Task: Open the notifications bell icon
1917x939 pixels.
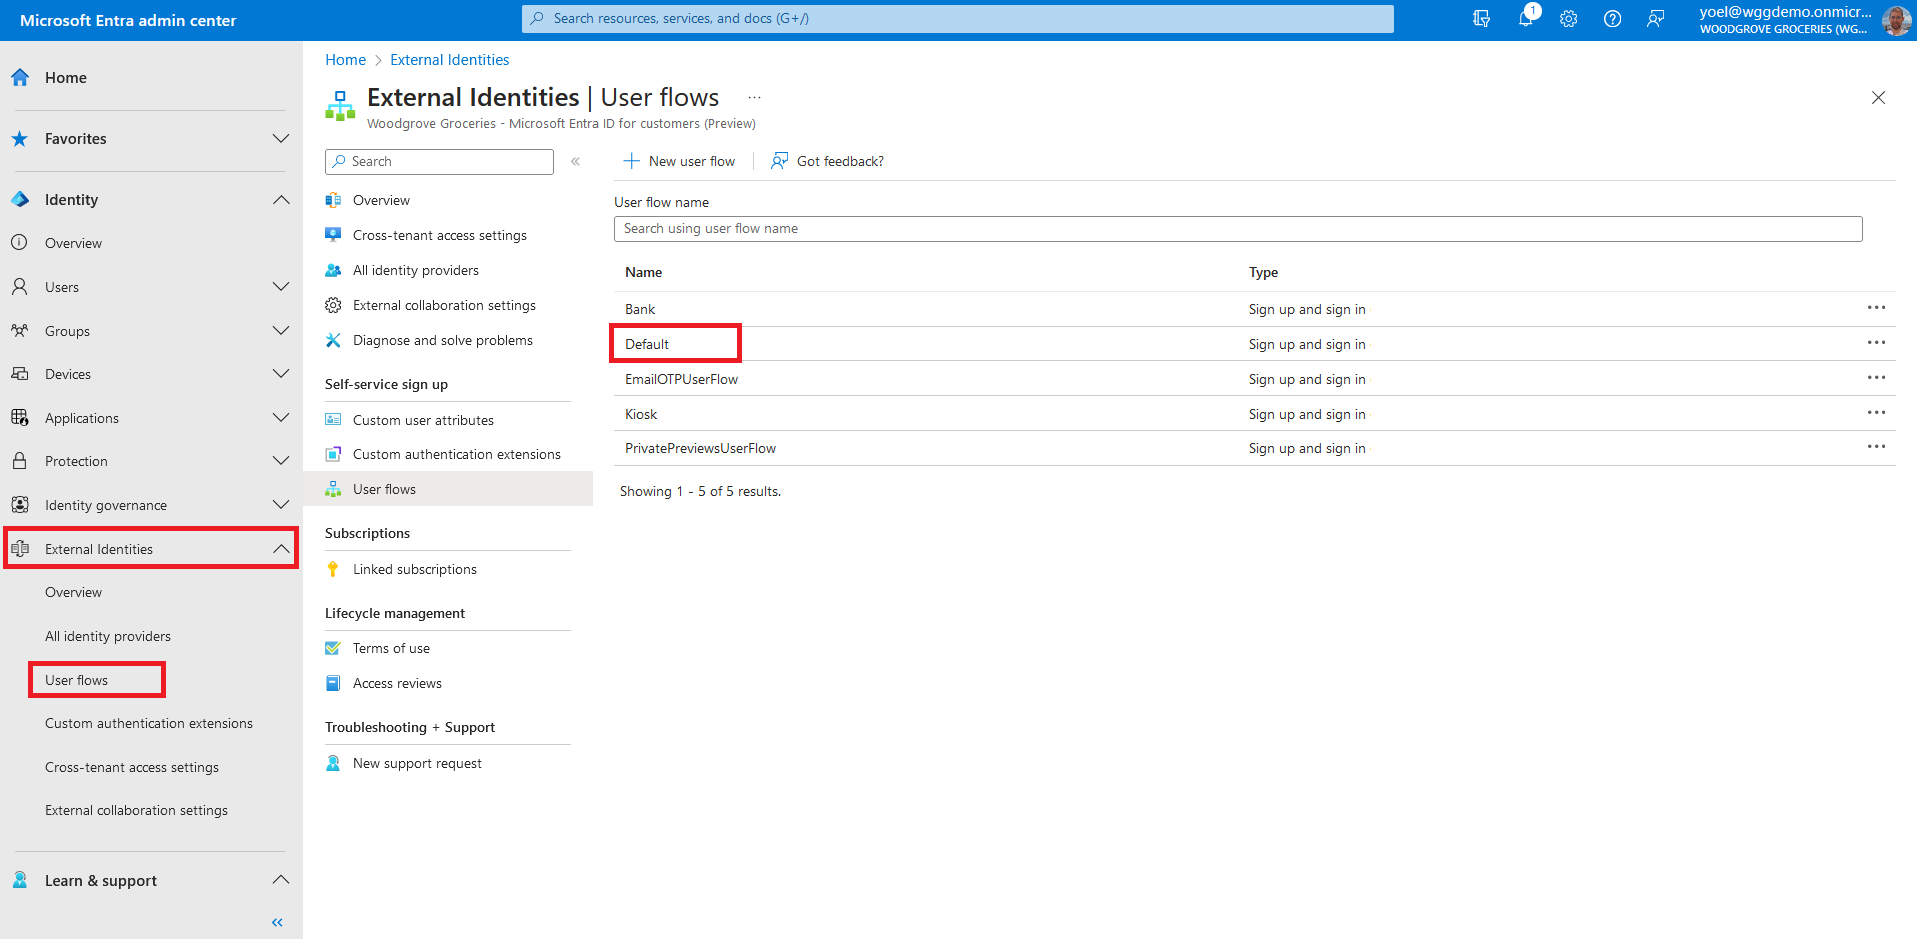Action: 1525,19
